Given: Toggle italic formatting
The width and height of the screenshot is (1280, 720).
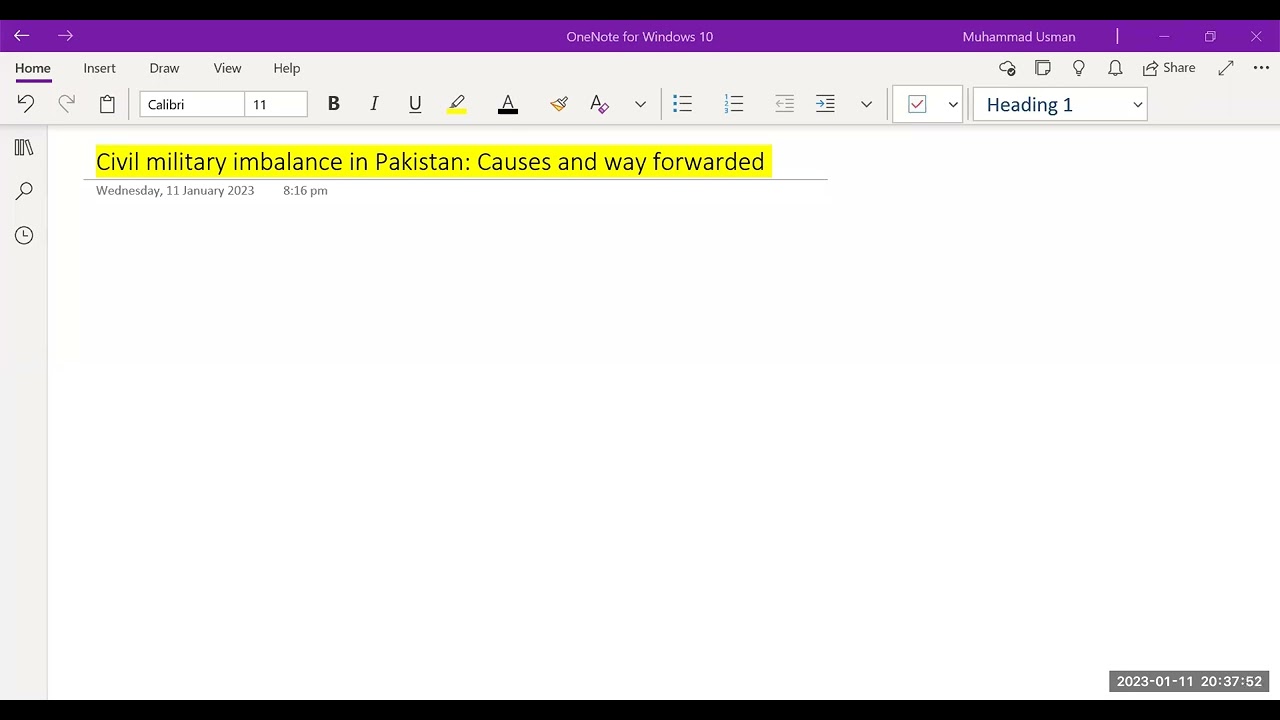Looking at the screenshot, I should coord(374,104).
